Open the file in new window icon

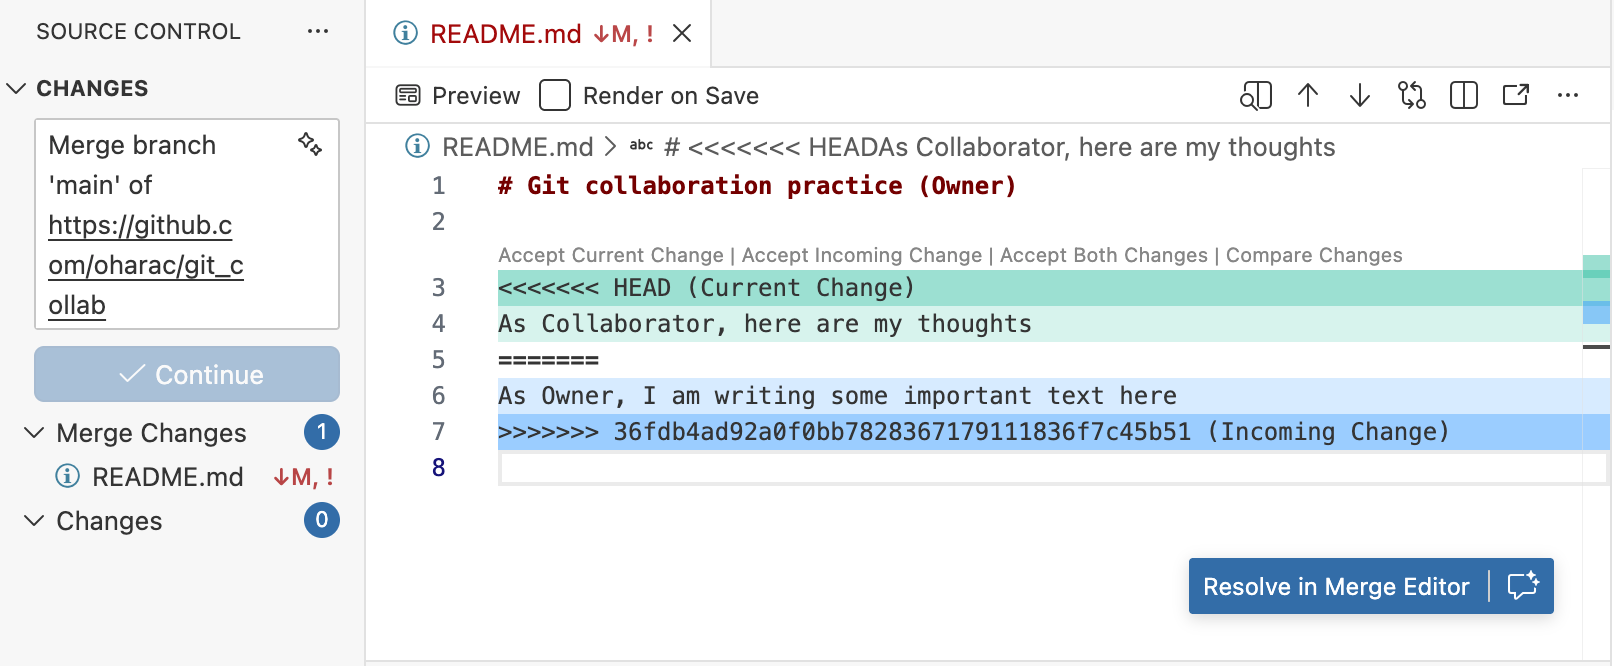click(1516, 96)
